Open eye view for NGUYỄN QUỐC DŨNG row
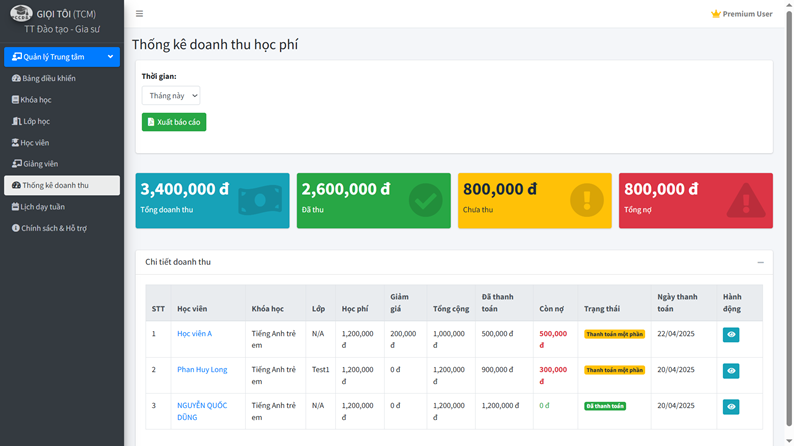 click(x=731, y=407)
